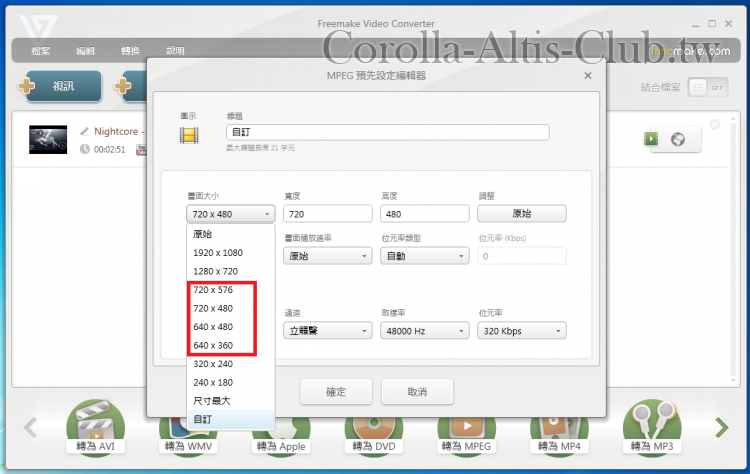This screenshot has height=474, width=750.
Task: Pick the 640 x 360 option
Action: (x=231, y=345)
